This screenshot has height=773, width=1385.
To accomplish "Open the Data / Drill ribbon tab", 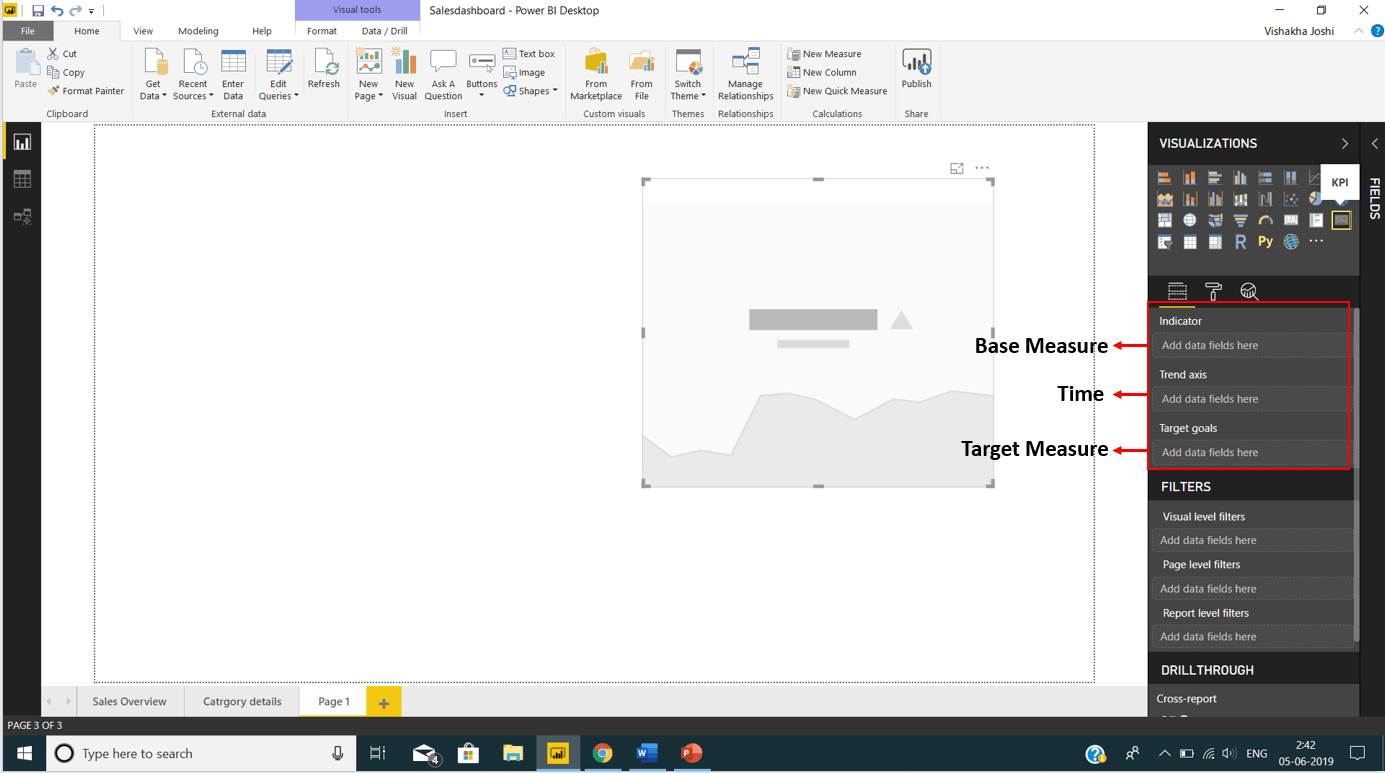I will tap(384, 31).
